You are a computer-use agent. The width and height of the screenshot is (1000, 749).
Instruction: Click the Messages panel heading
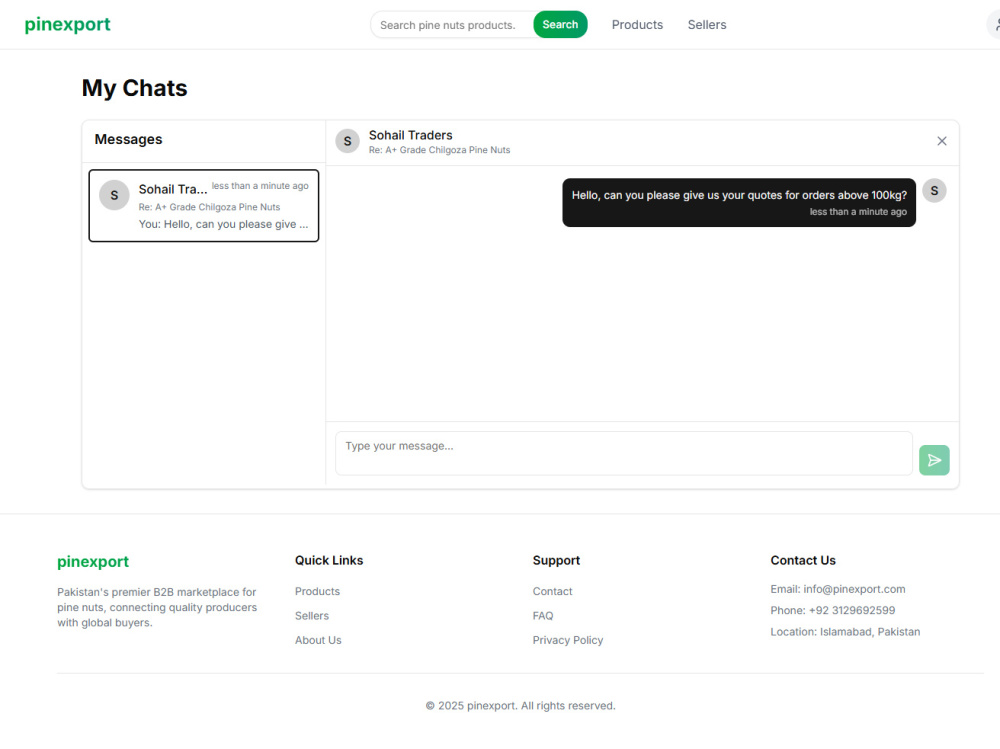pos(128,139)
